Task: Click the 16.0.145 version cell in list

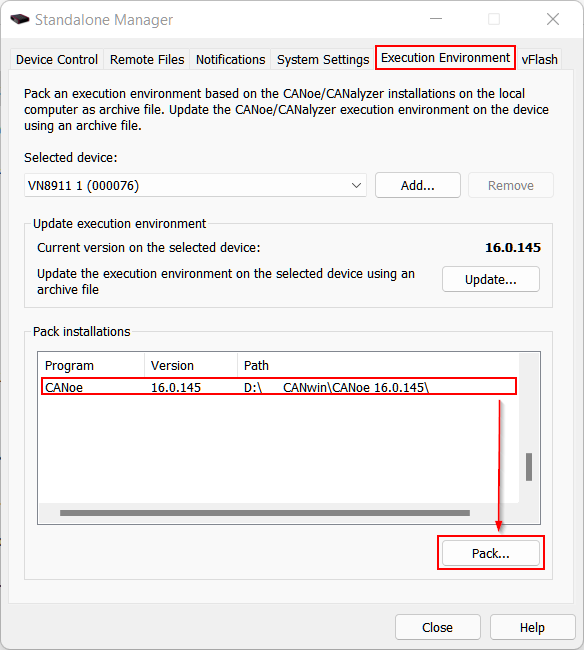Action: pyautogui.click(x=176, y=387)
